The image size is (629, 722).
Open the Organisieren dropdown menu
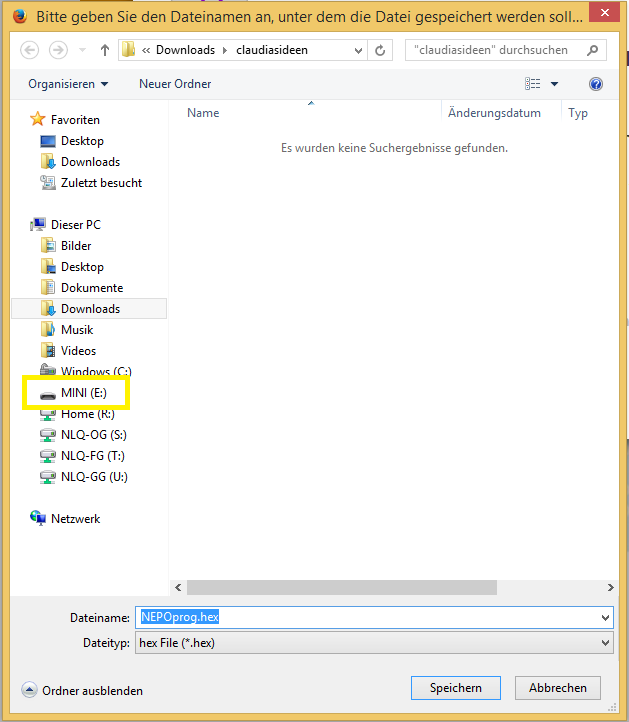[68, 84]
